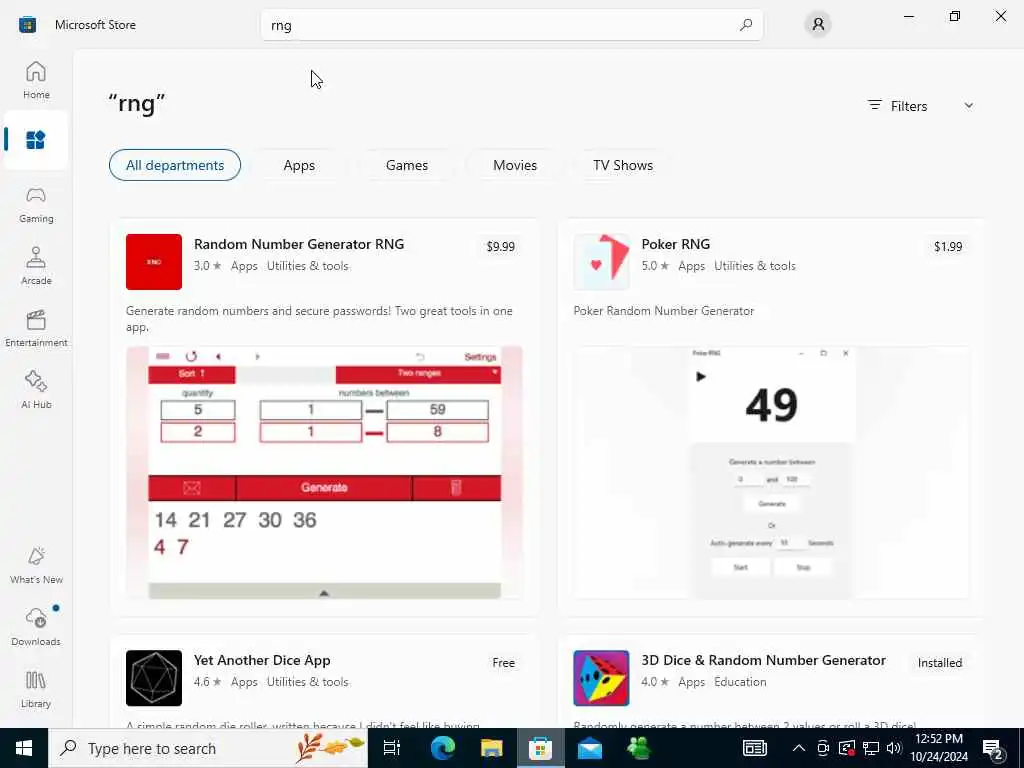This screenshot has height=768, width=1024.
Task: Open the Yet Another Dice App title
Action: tap(262, 660)
